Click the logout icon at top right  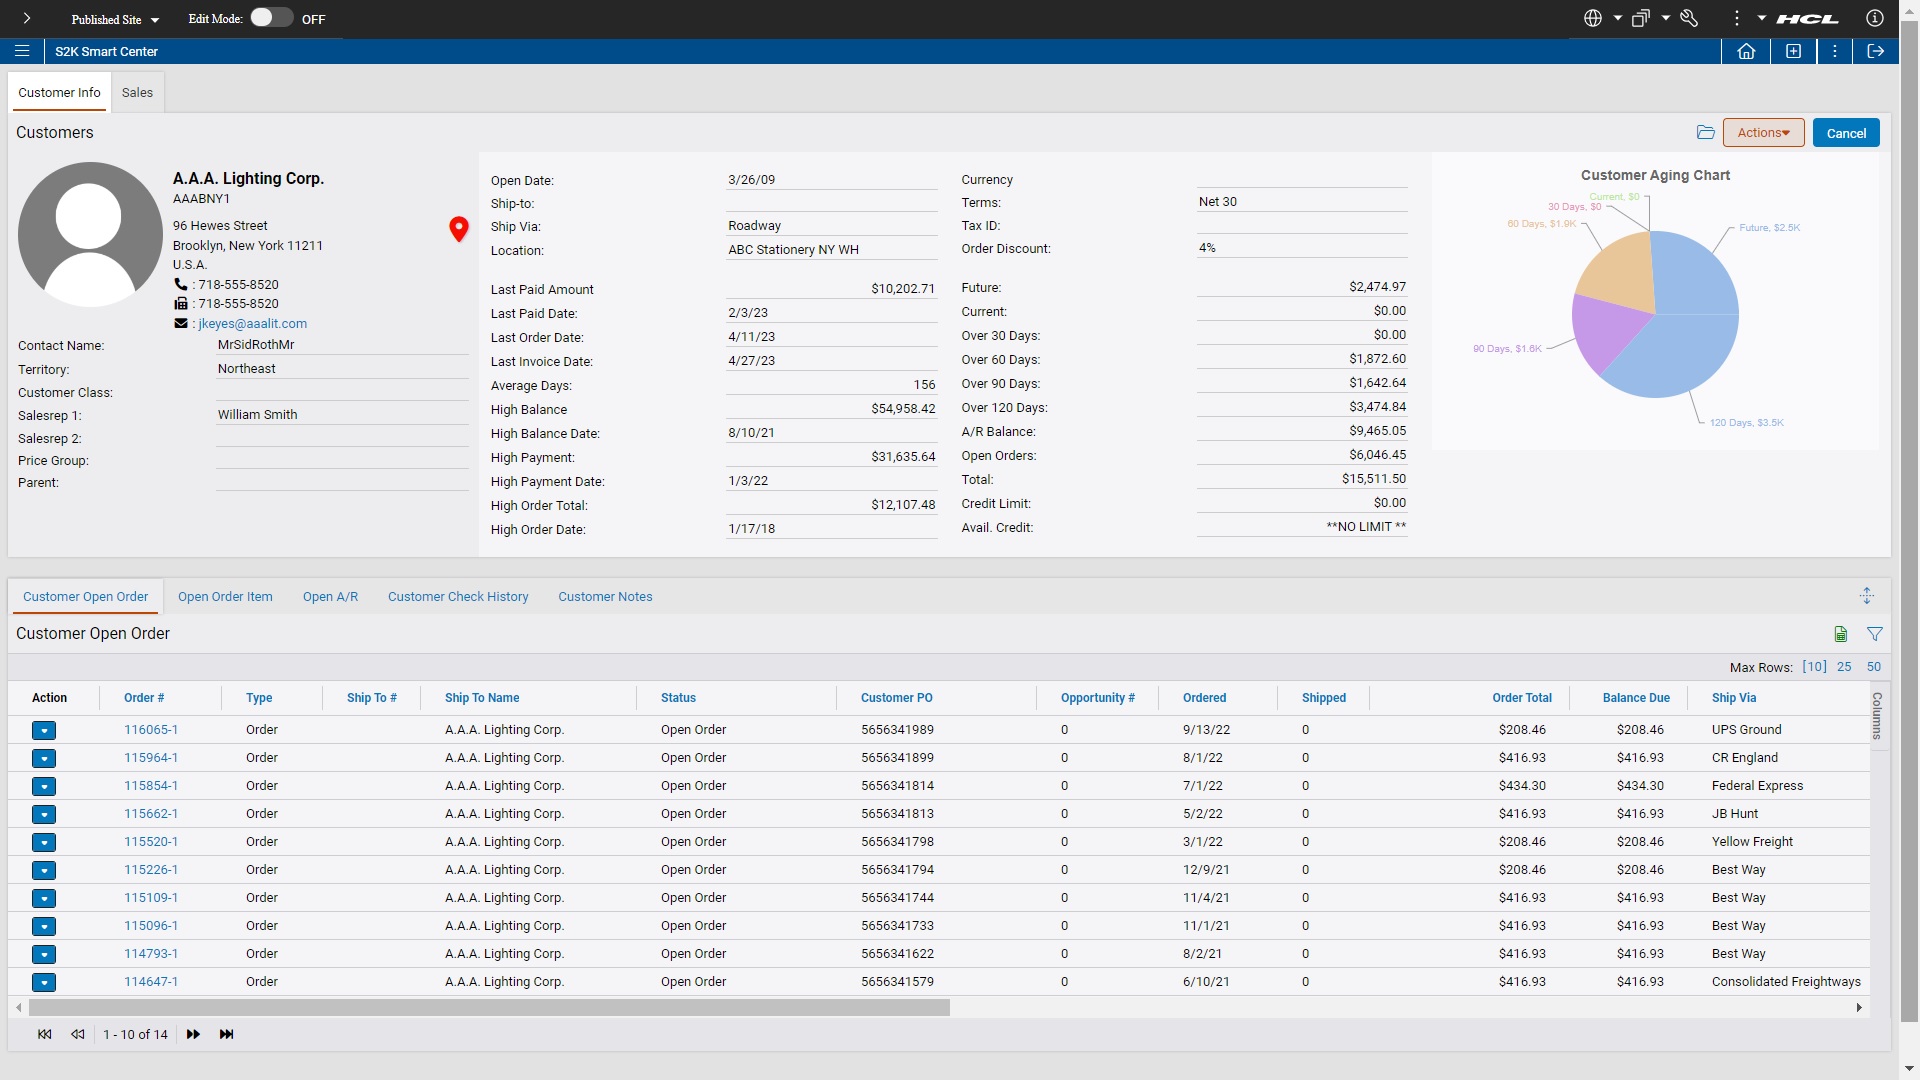[1876, 51]
